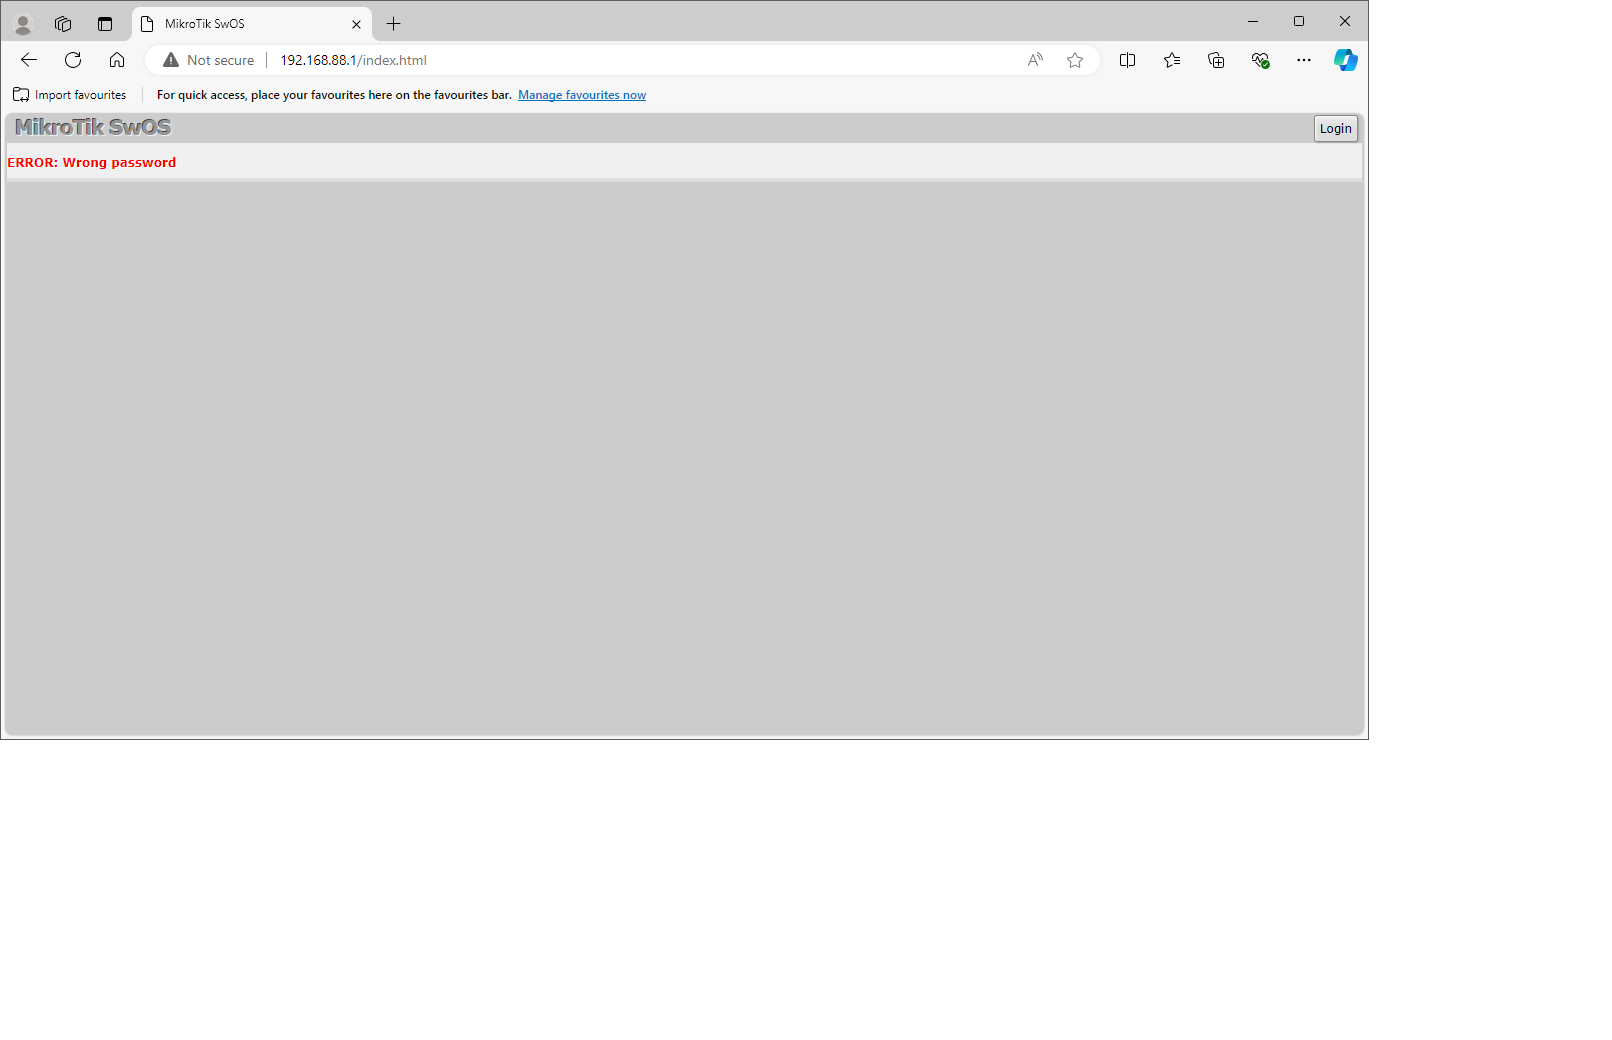Maximize the browser window
Screen dimensions: 1612x1040
(1299, 21)
